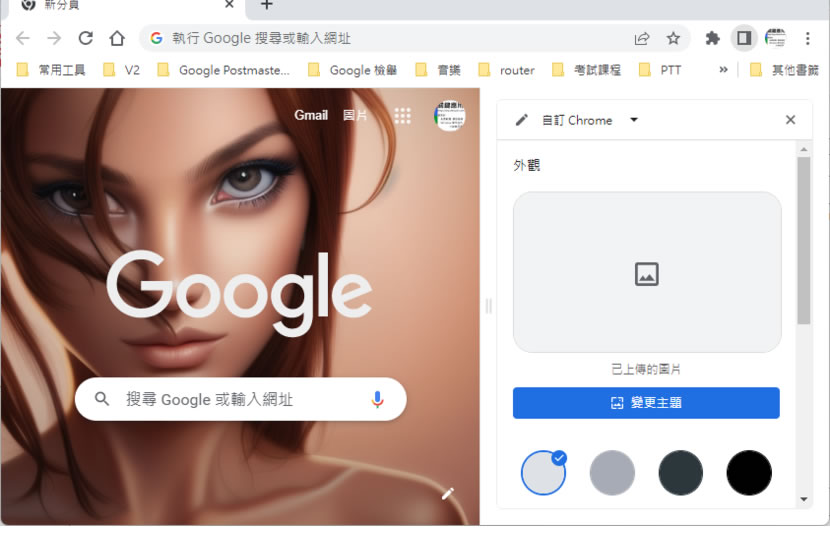Screen dimensions: 830x548
Task: Start voice search with the microphone
Action: [x=377, y=399]
